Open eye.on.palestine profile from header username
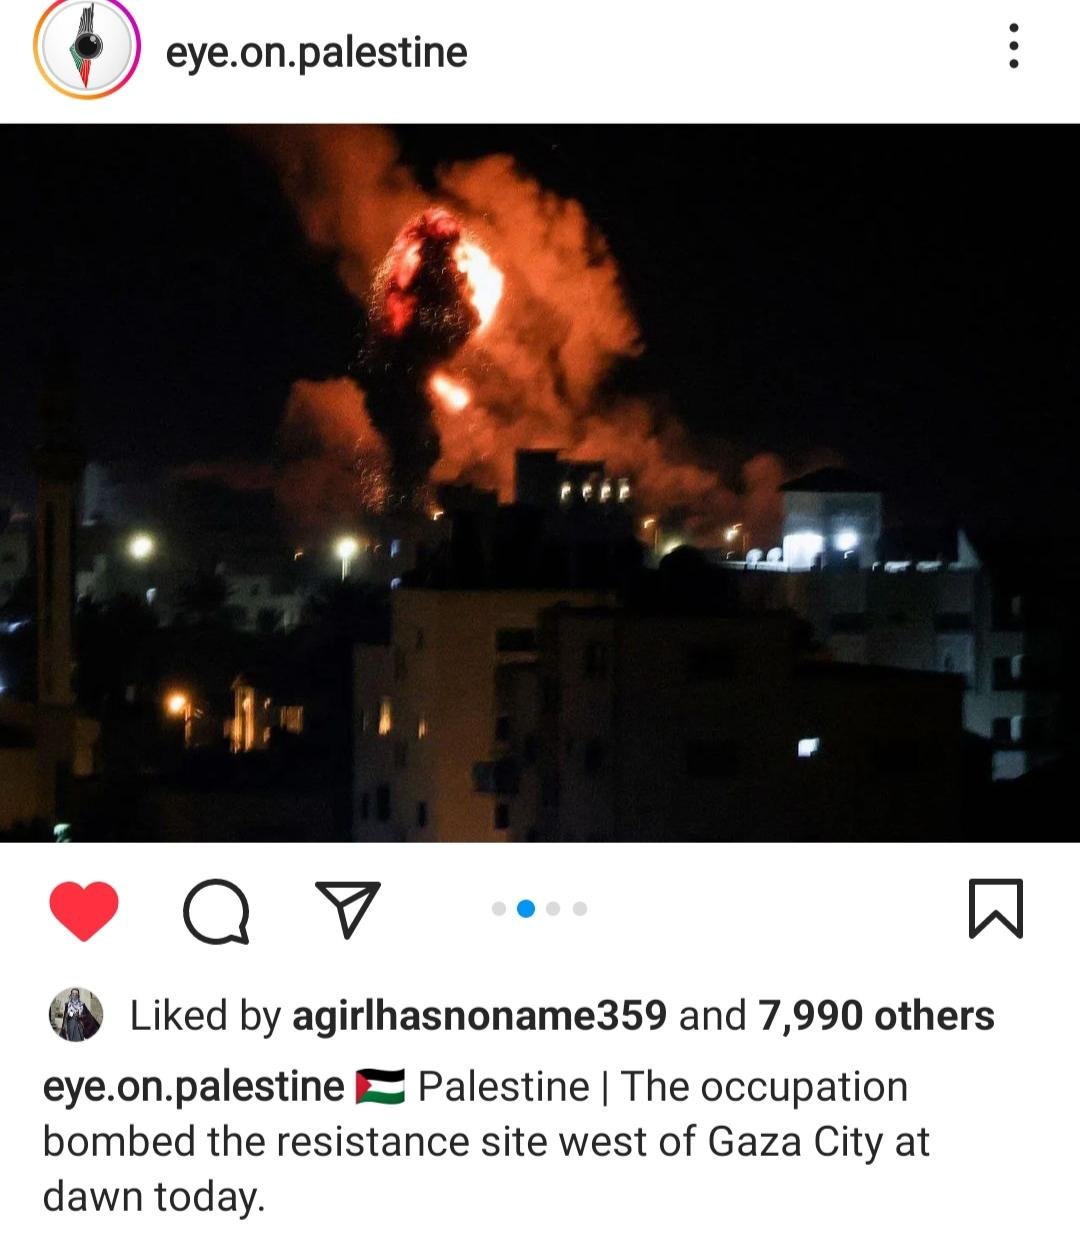The image size is (1080, 1244). coord(316,52)
